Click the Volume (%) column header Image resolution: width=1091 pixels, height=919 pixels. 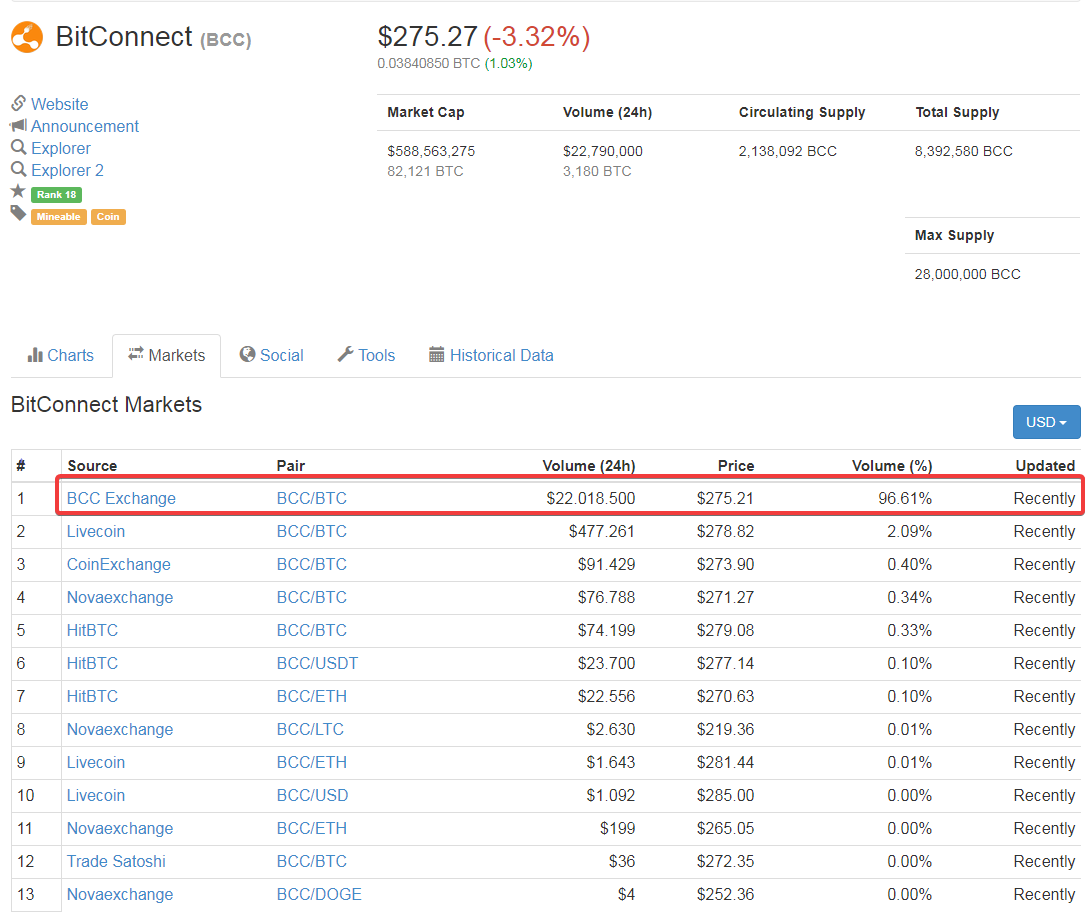pos(892,466)
